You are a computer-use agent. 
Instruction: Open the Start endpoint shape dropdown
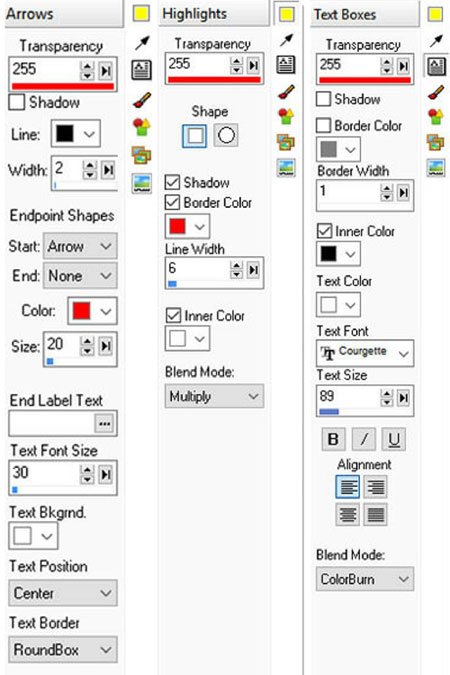pos(80,246)
